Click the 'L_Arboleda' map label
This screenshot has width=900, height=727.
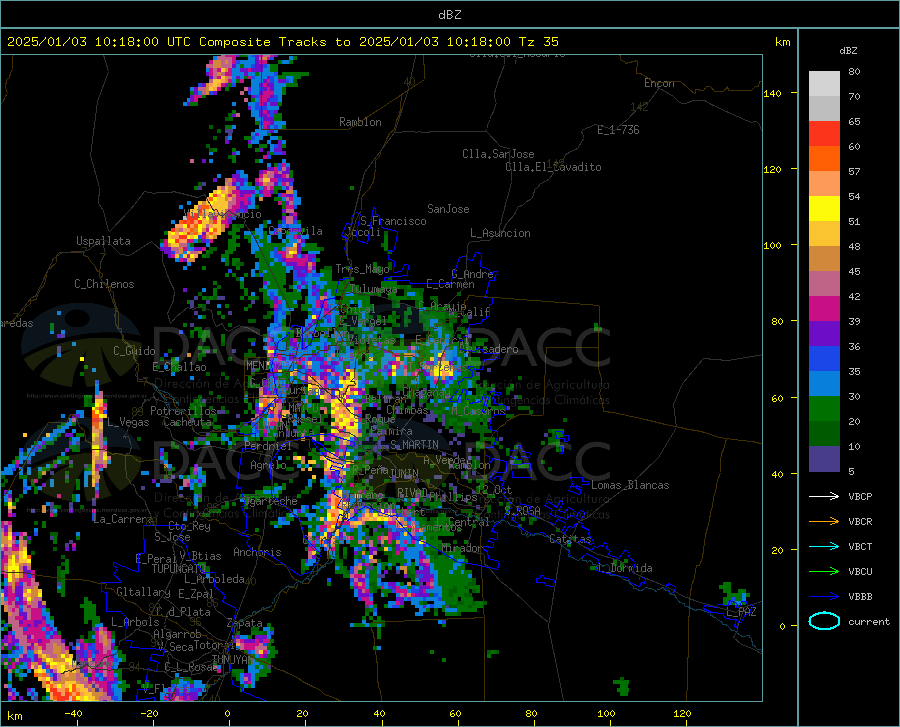pos(214,579)
